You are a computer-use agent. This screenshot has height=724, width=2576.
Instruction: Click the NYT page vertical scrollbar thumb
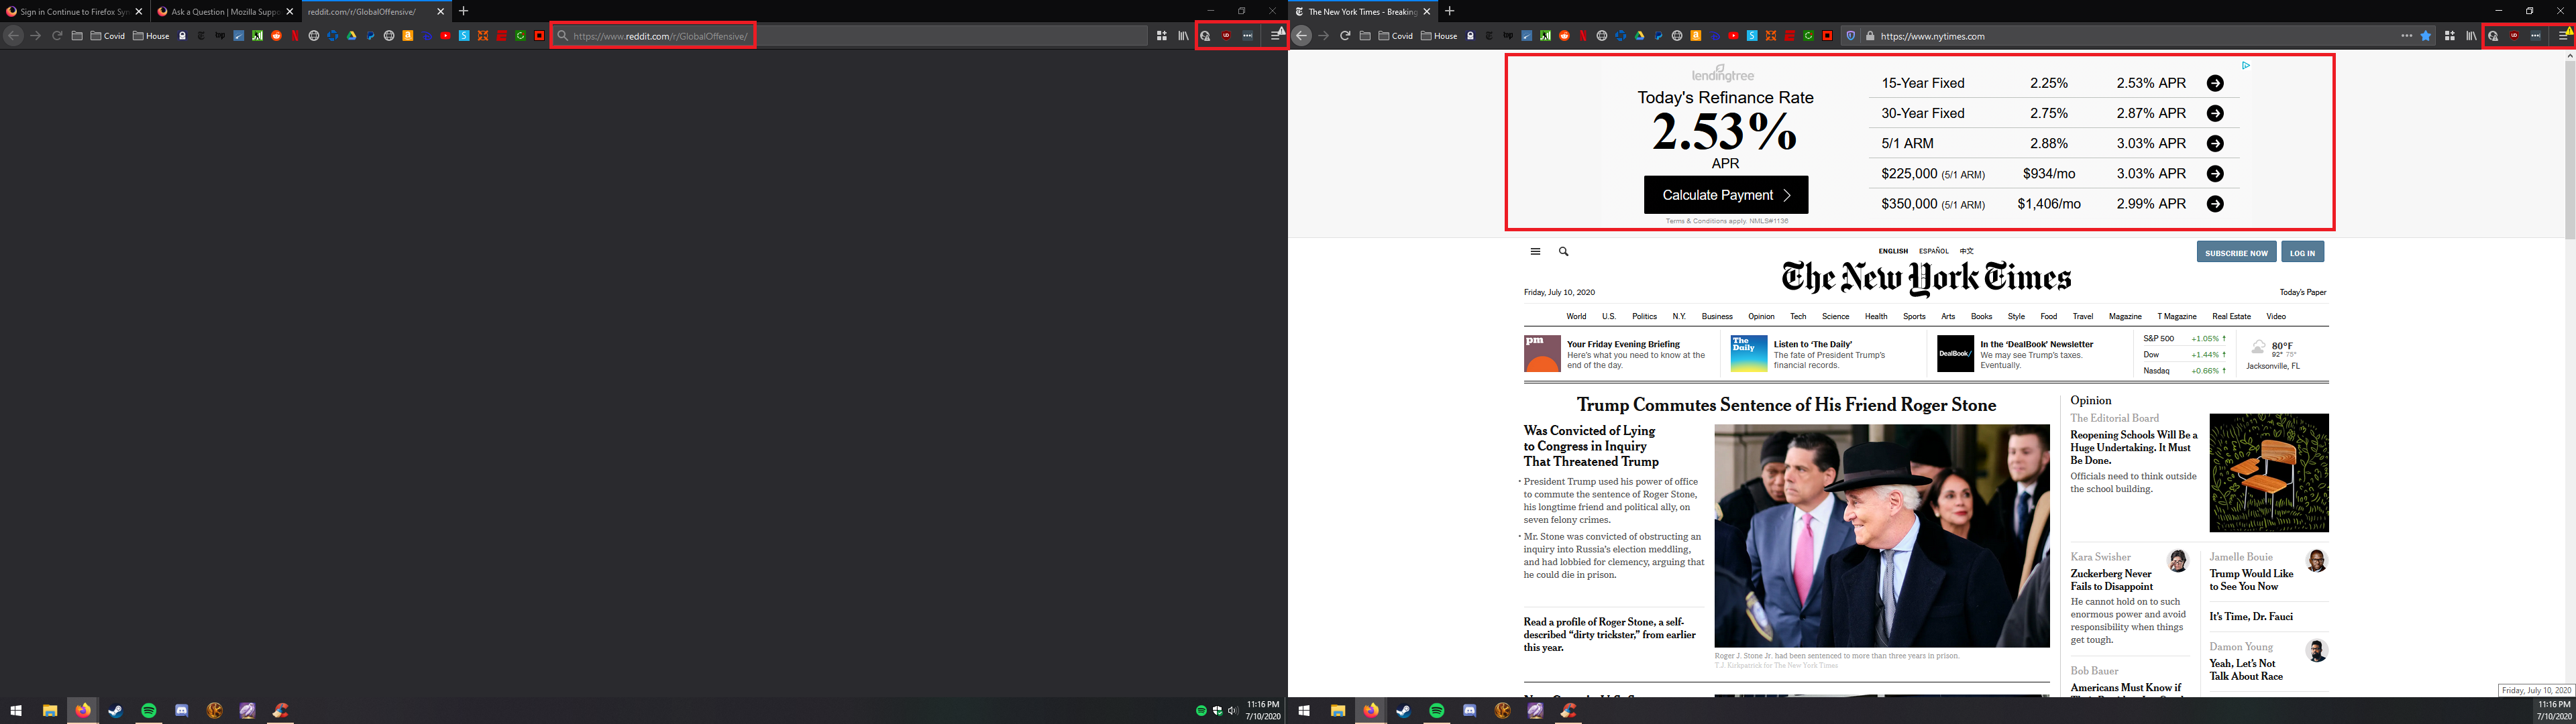tap(2569, 150)
